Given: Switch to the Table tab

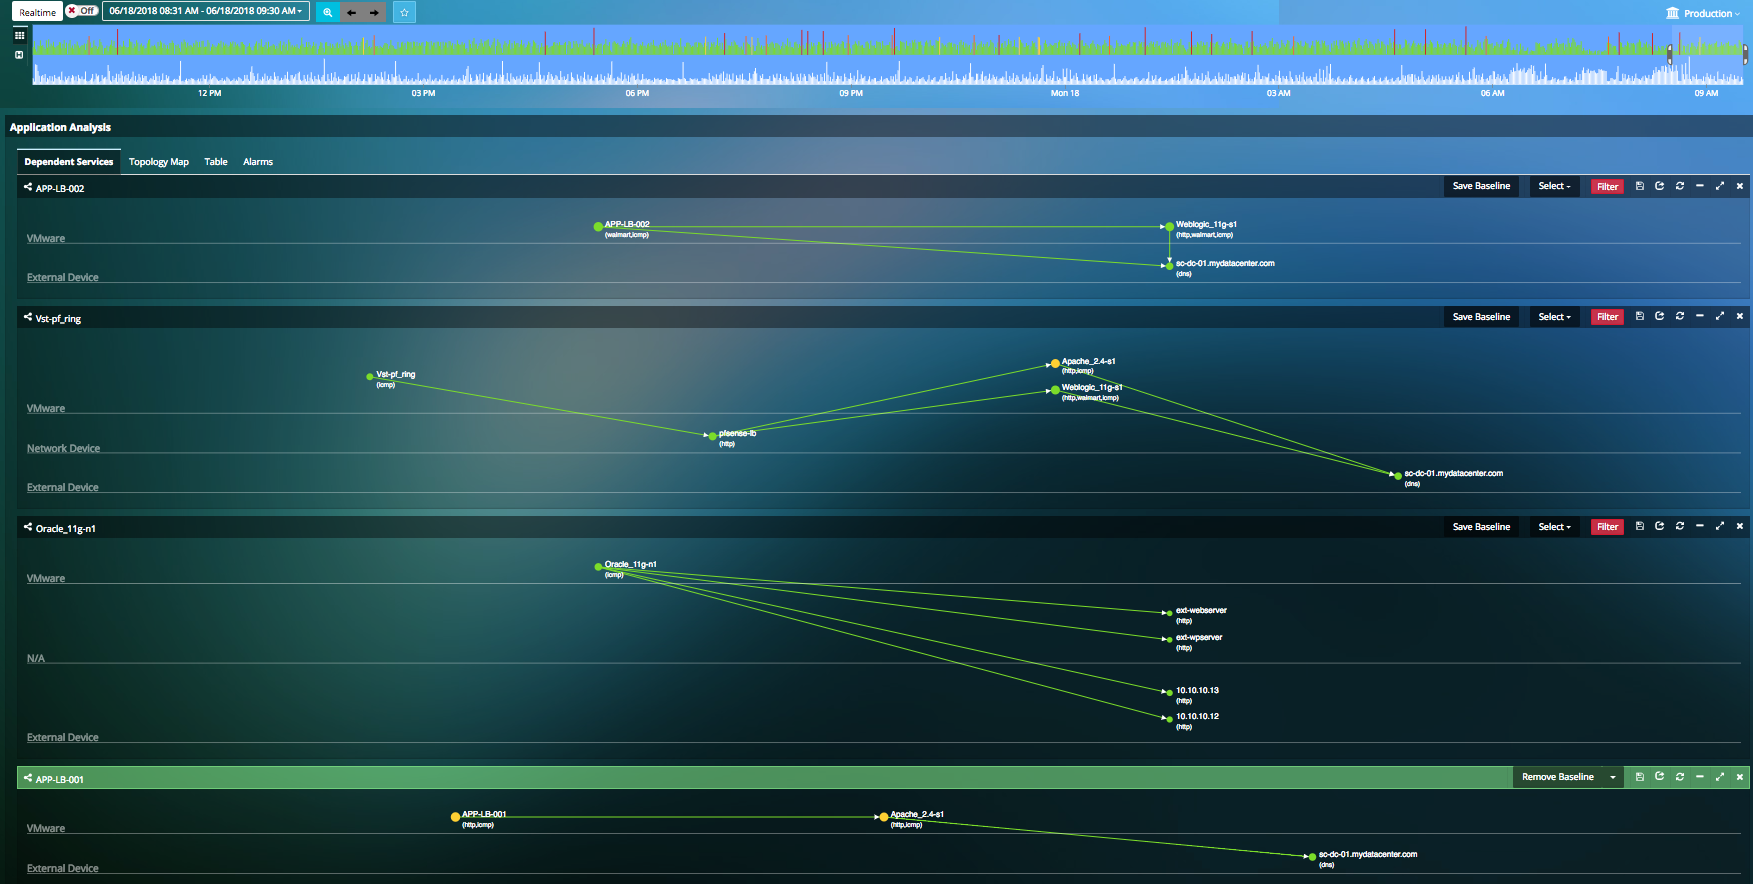Looking at the screenshot, I should pyautogui.click(x=216, y=162).
